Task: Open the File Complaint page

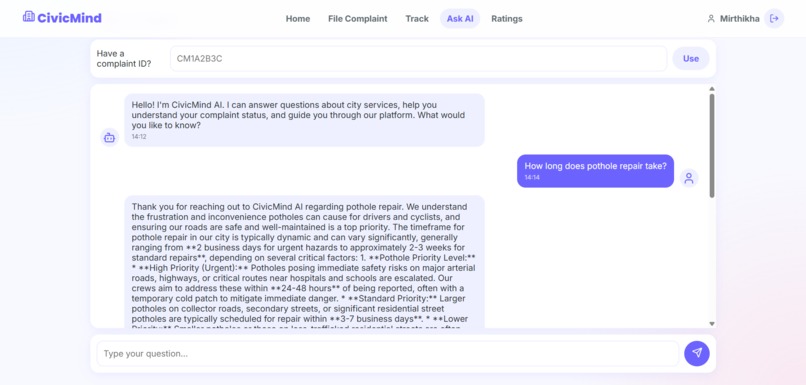Action: click(358, 19)
